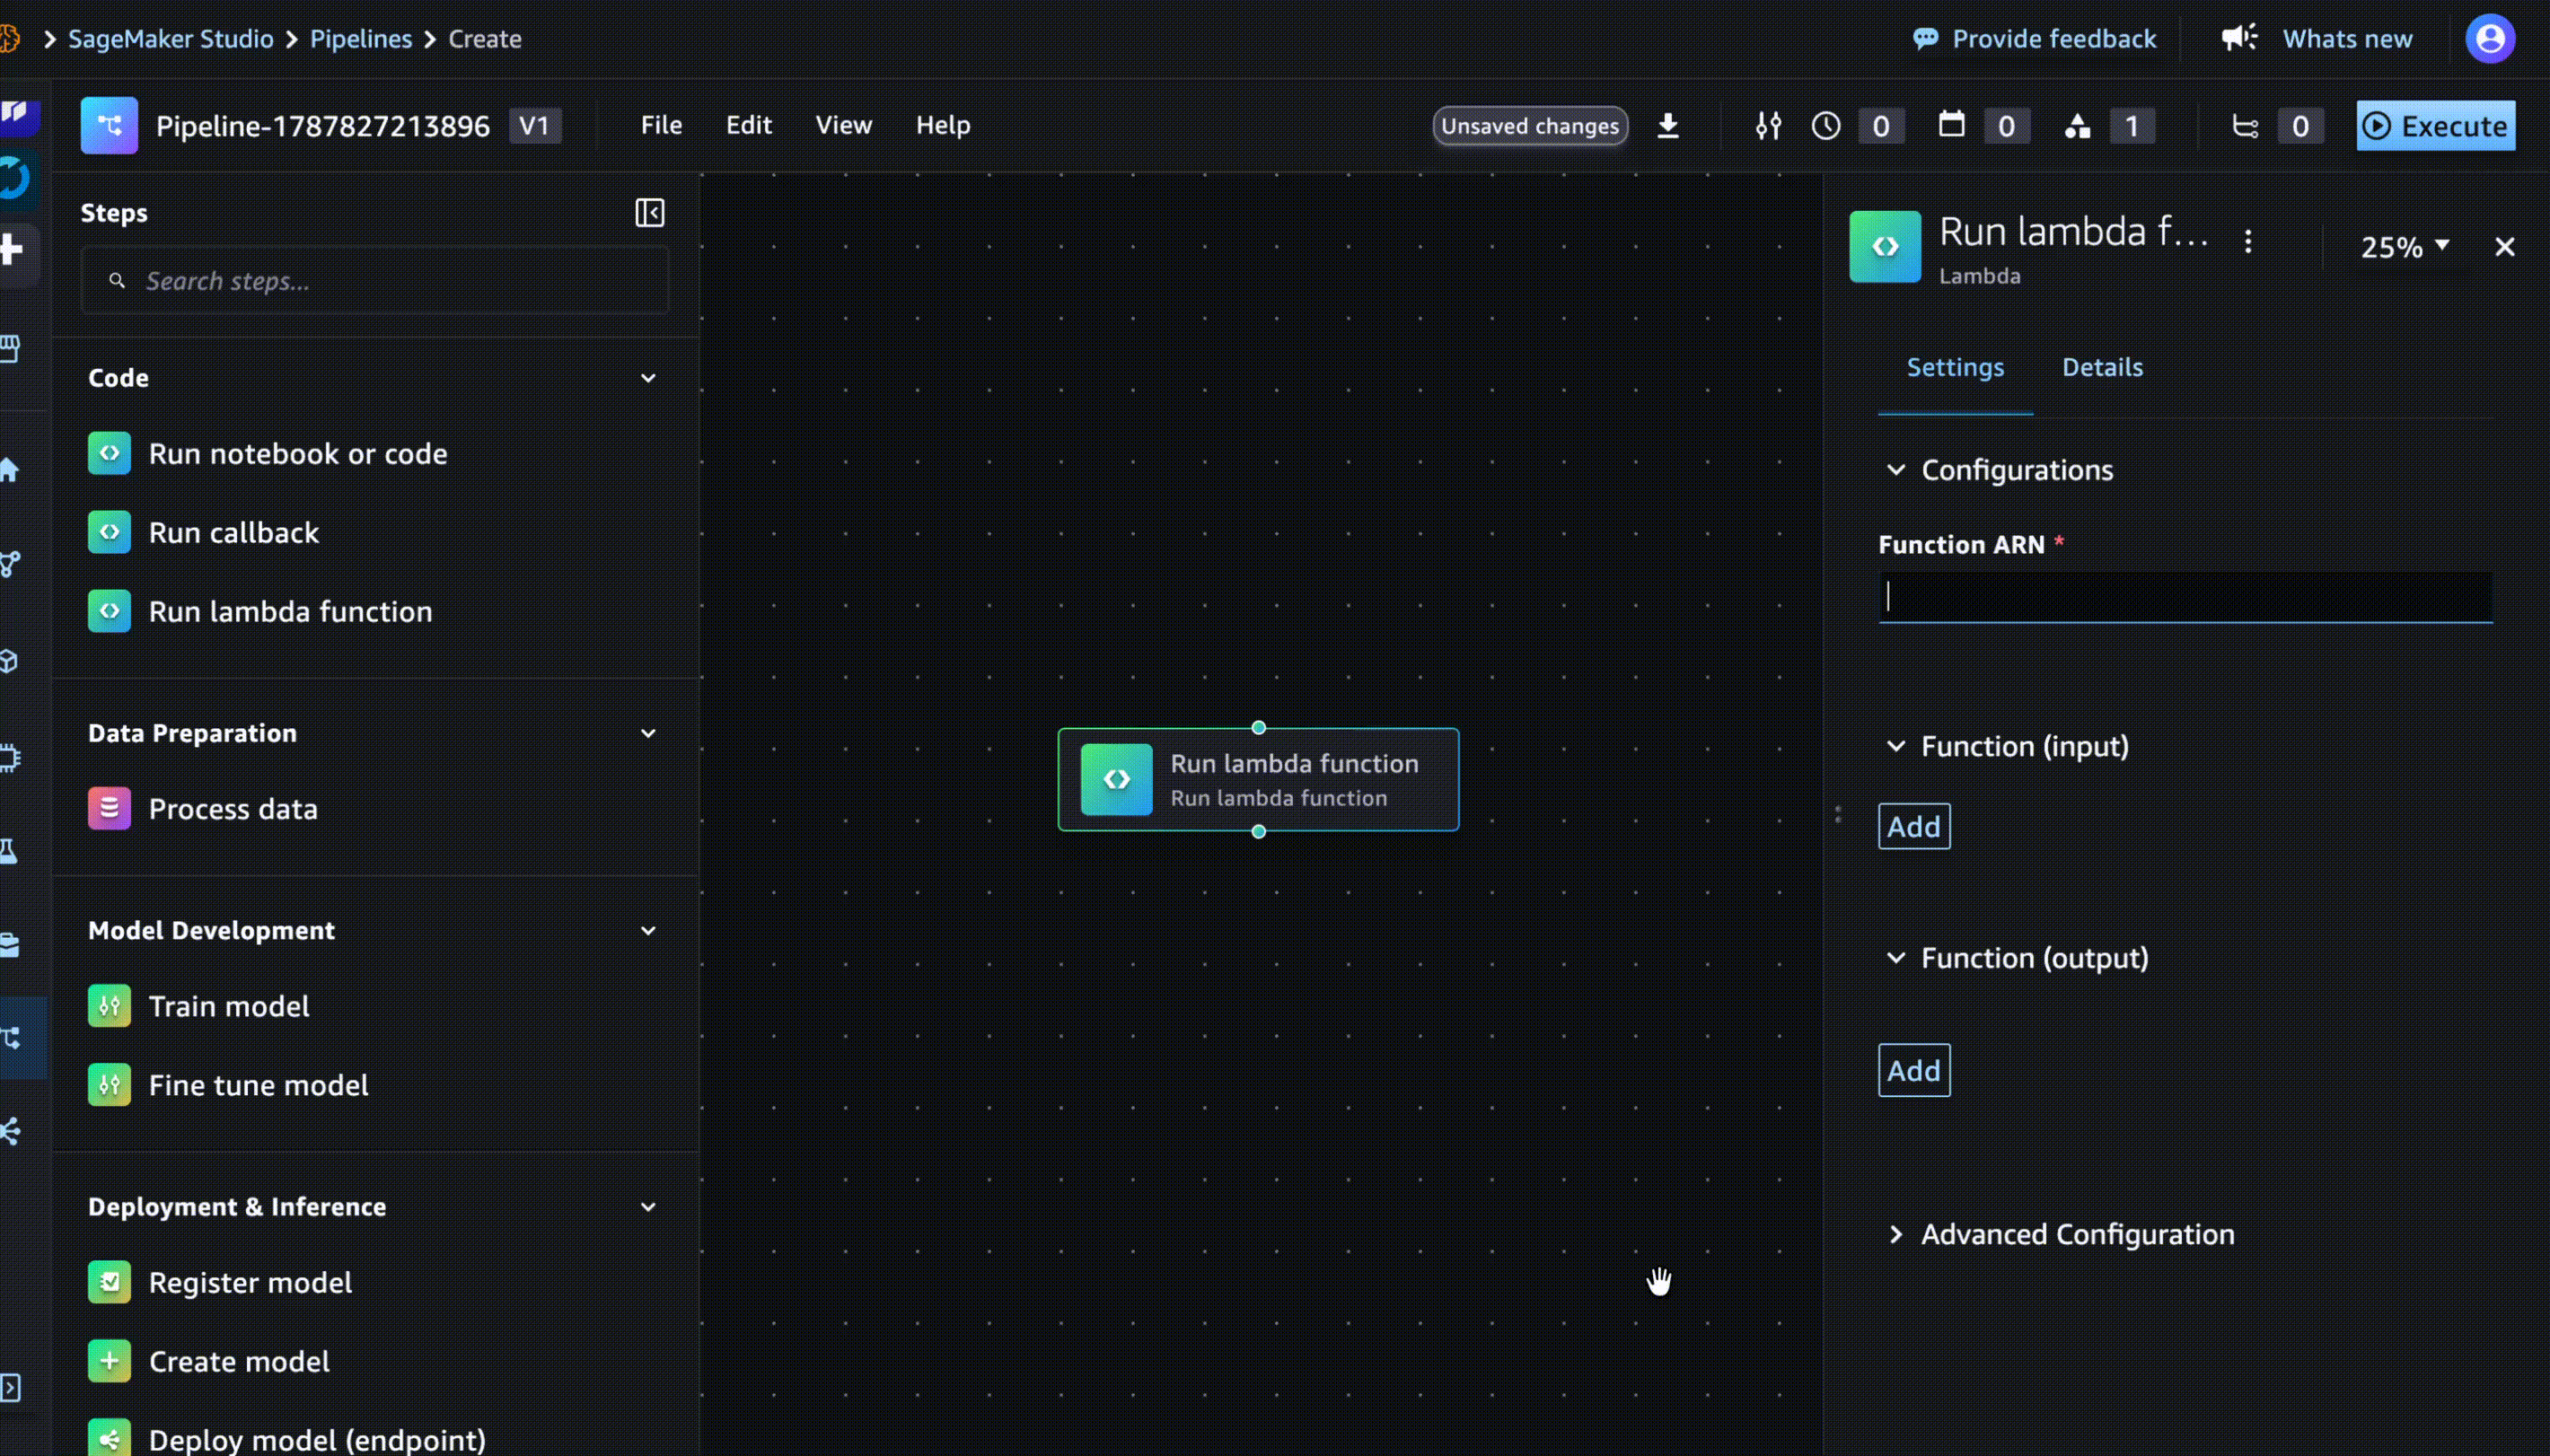The height and width of the screenshot is (1456, 2550).
Task: Open the Provide feedback link
Action: [2054, 39]
